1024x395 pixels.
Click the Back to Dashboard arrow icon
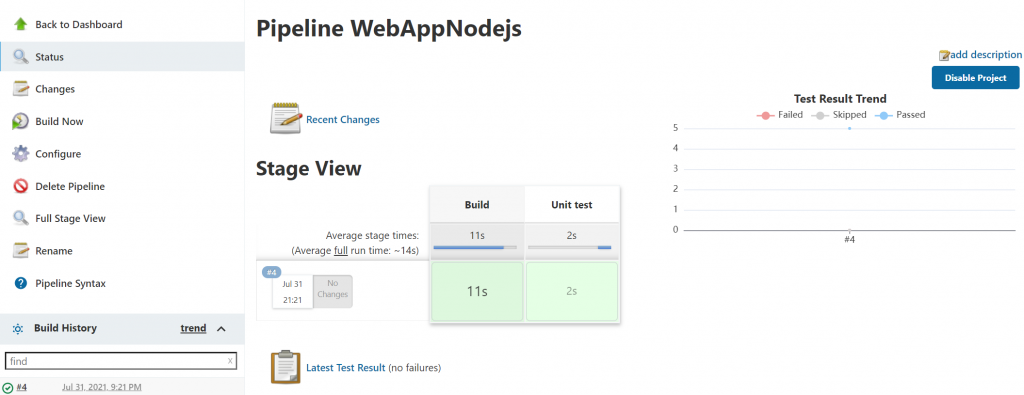pos(21,24)
